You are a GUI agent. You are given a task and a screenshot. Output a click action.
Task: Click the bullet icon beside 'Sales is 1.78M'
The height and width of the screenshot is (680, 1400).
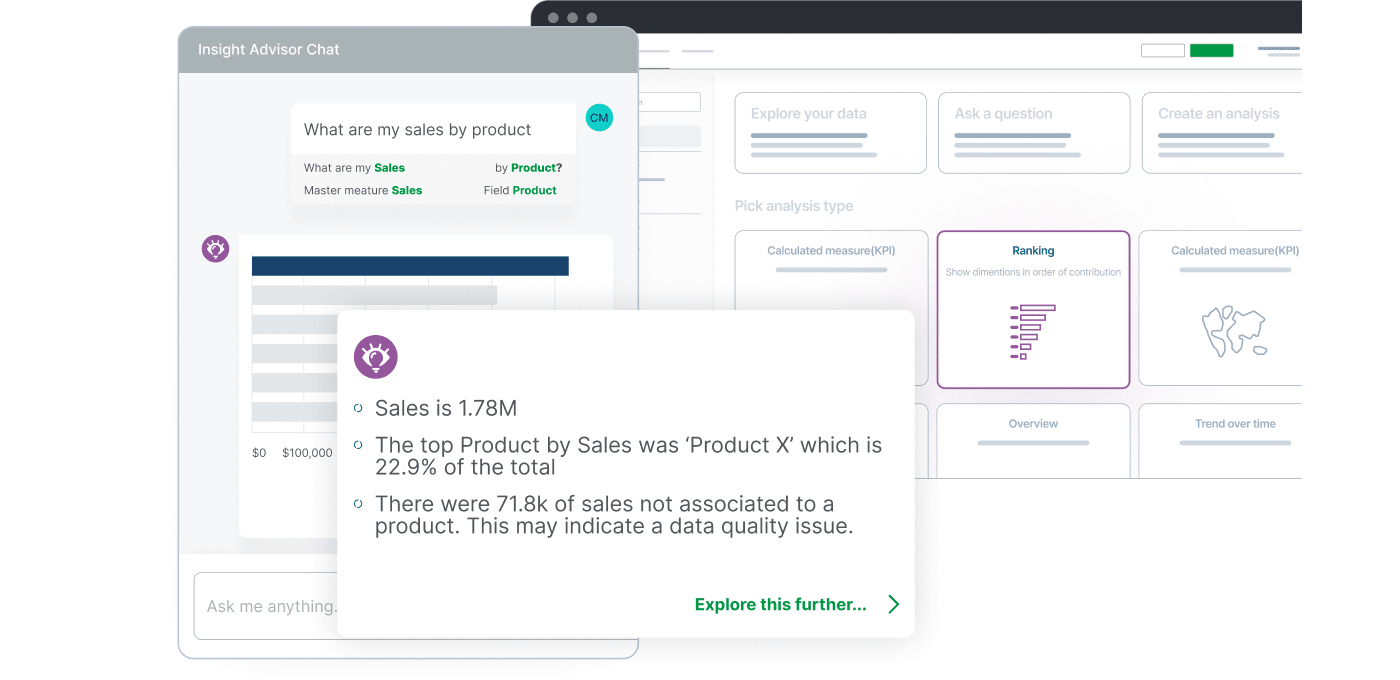point(359,406)
